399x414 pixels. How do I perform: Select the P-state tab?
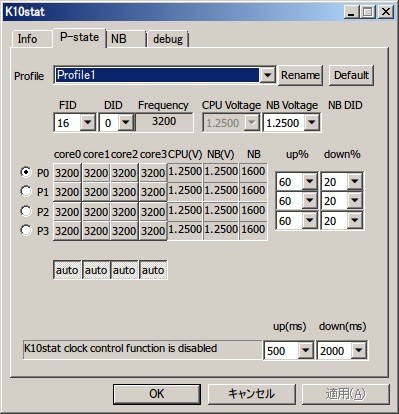coord(79,37)
